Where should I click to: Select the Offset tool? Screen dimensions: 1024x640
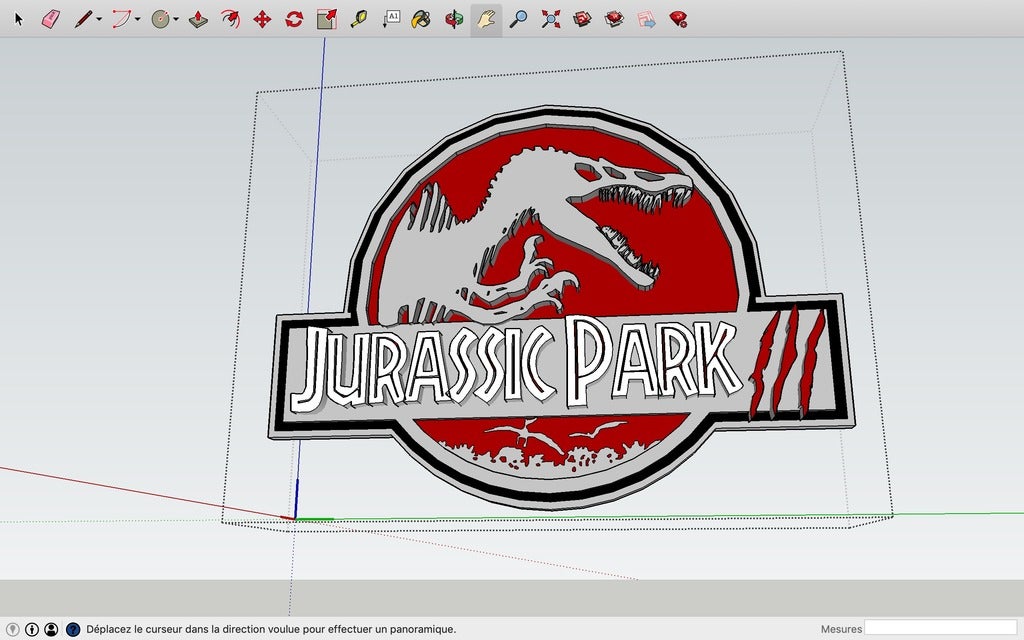point(230,19)
